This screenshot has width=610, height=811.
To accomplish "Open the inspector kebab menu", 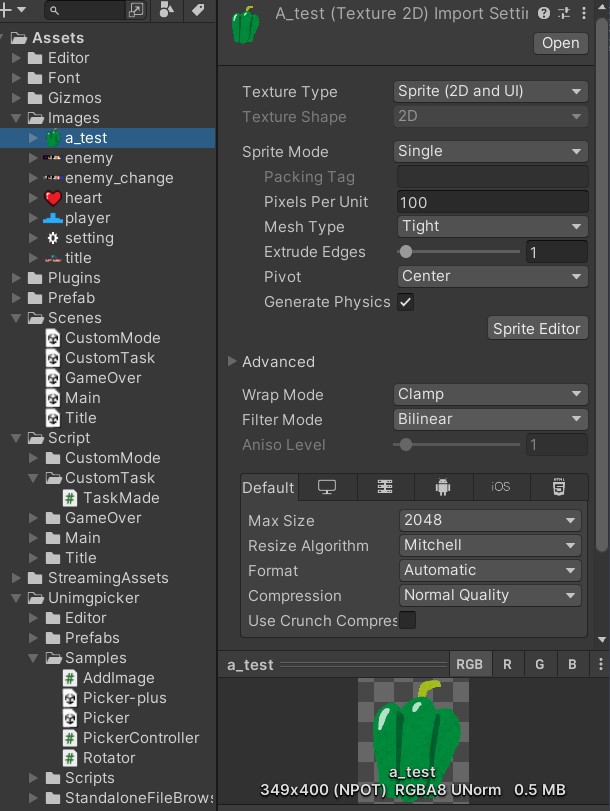I will click(584, 13).
